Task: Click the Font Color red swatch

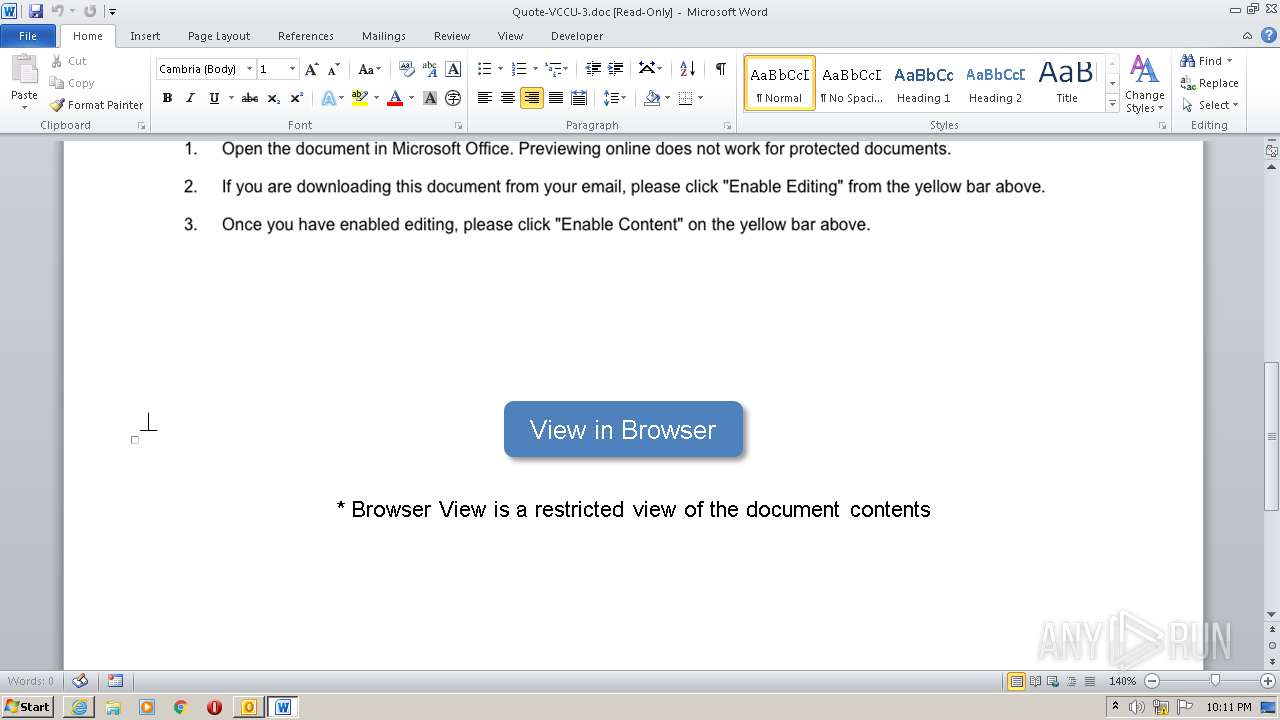Action: [394, 98]
